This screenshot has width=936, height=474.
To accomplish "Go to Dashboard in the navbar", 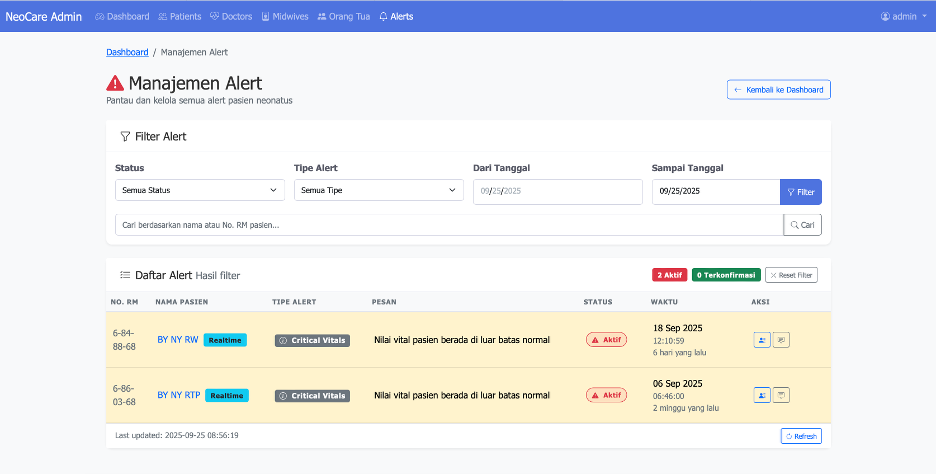I will (x=122, y=16).
